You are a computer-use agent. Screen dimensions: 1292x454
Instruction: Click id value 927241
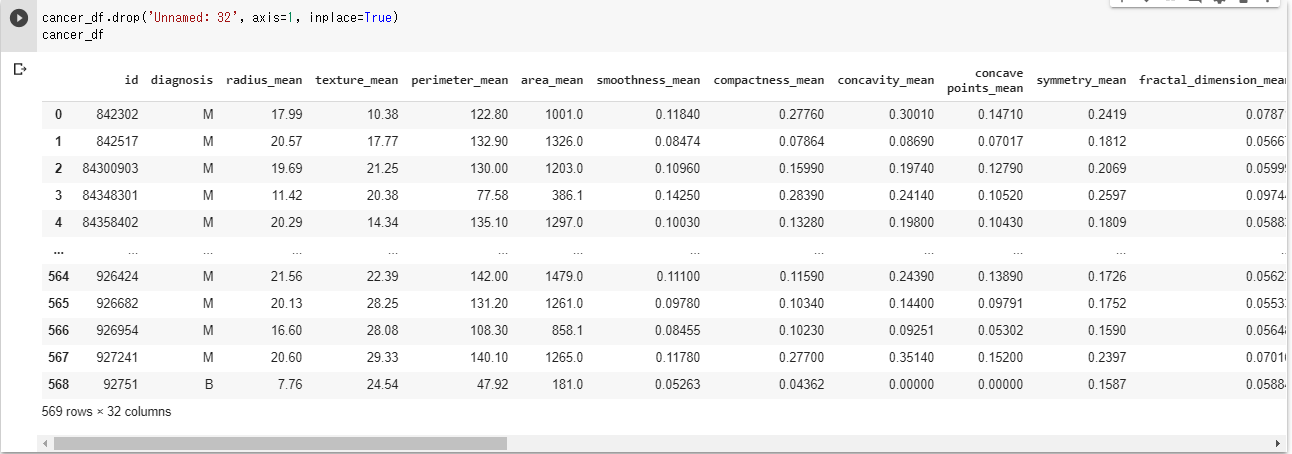[117, 357]
